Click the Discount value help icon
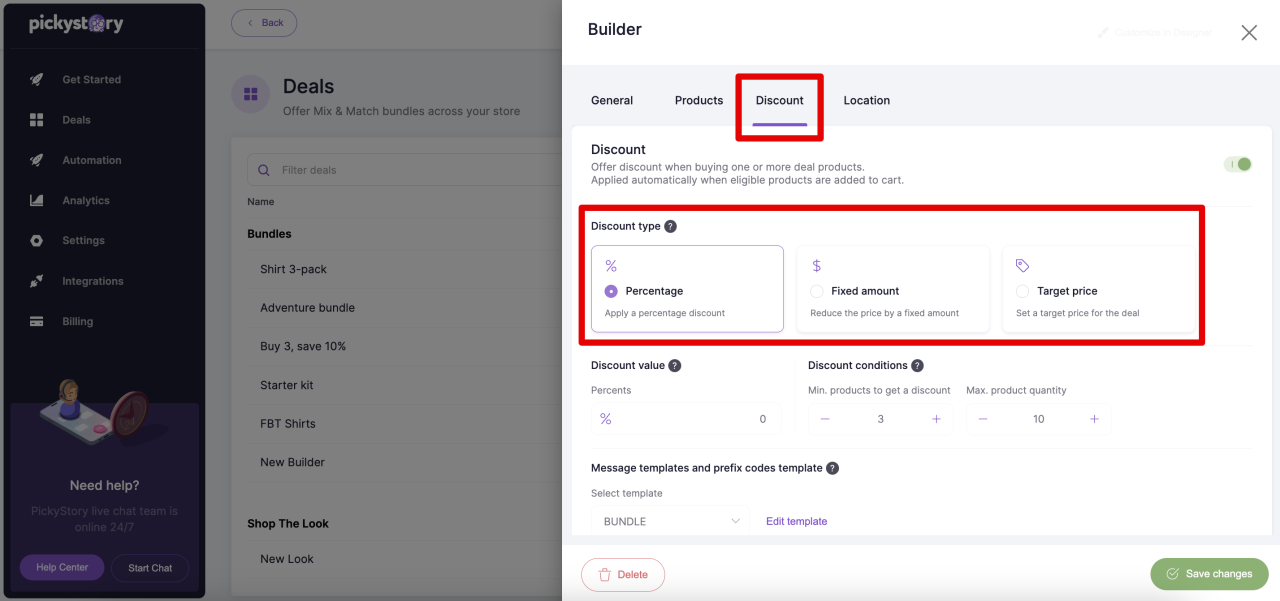 (x=675, y=366)
